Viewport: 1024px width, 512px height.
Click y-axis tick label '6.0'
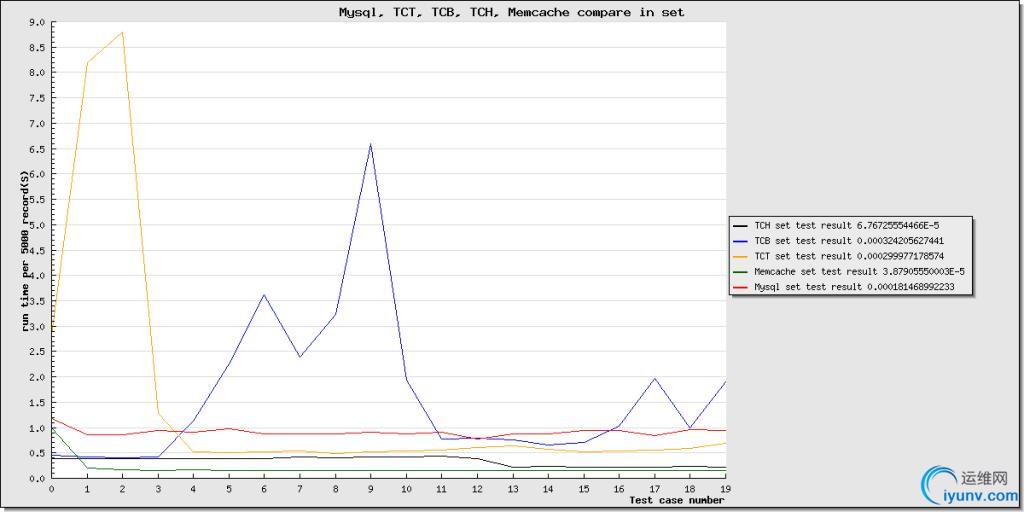38,174
